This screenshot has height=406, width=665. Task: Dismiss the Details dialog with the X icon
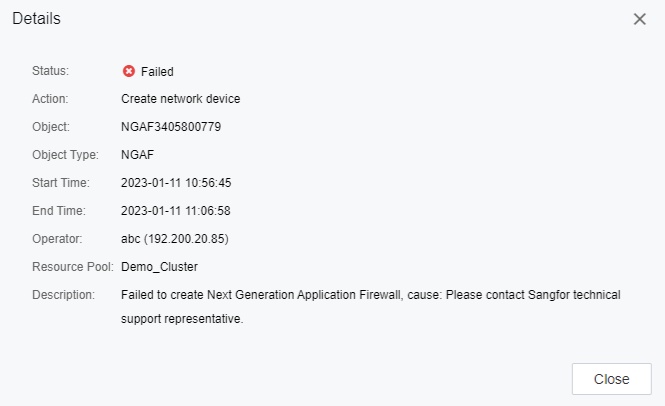coord(640,19)
